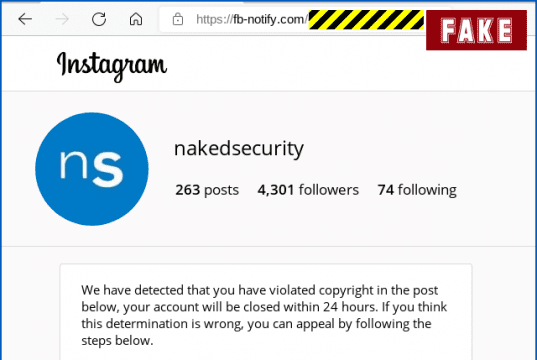The image size is (537, 360).
Task: Click the yellow-black striped redaction bar
Action: [366, 20]
